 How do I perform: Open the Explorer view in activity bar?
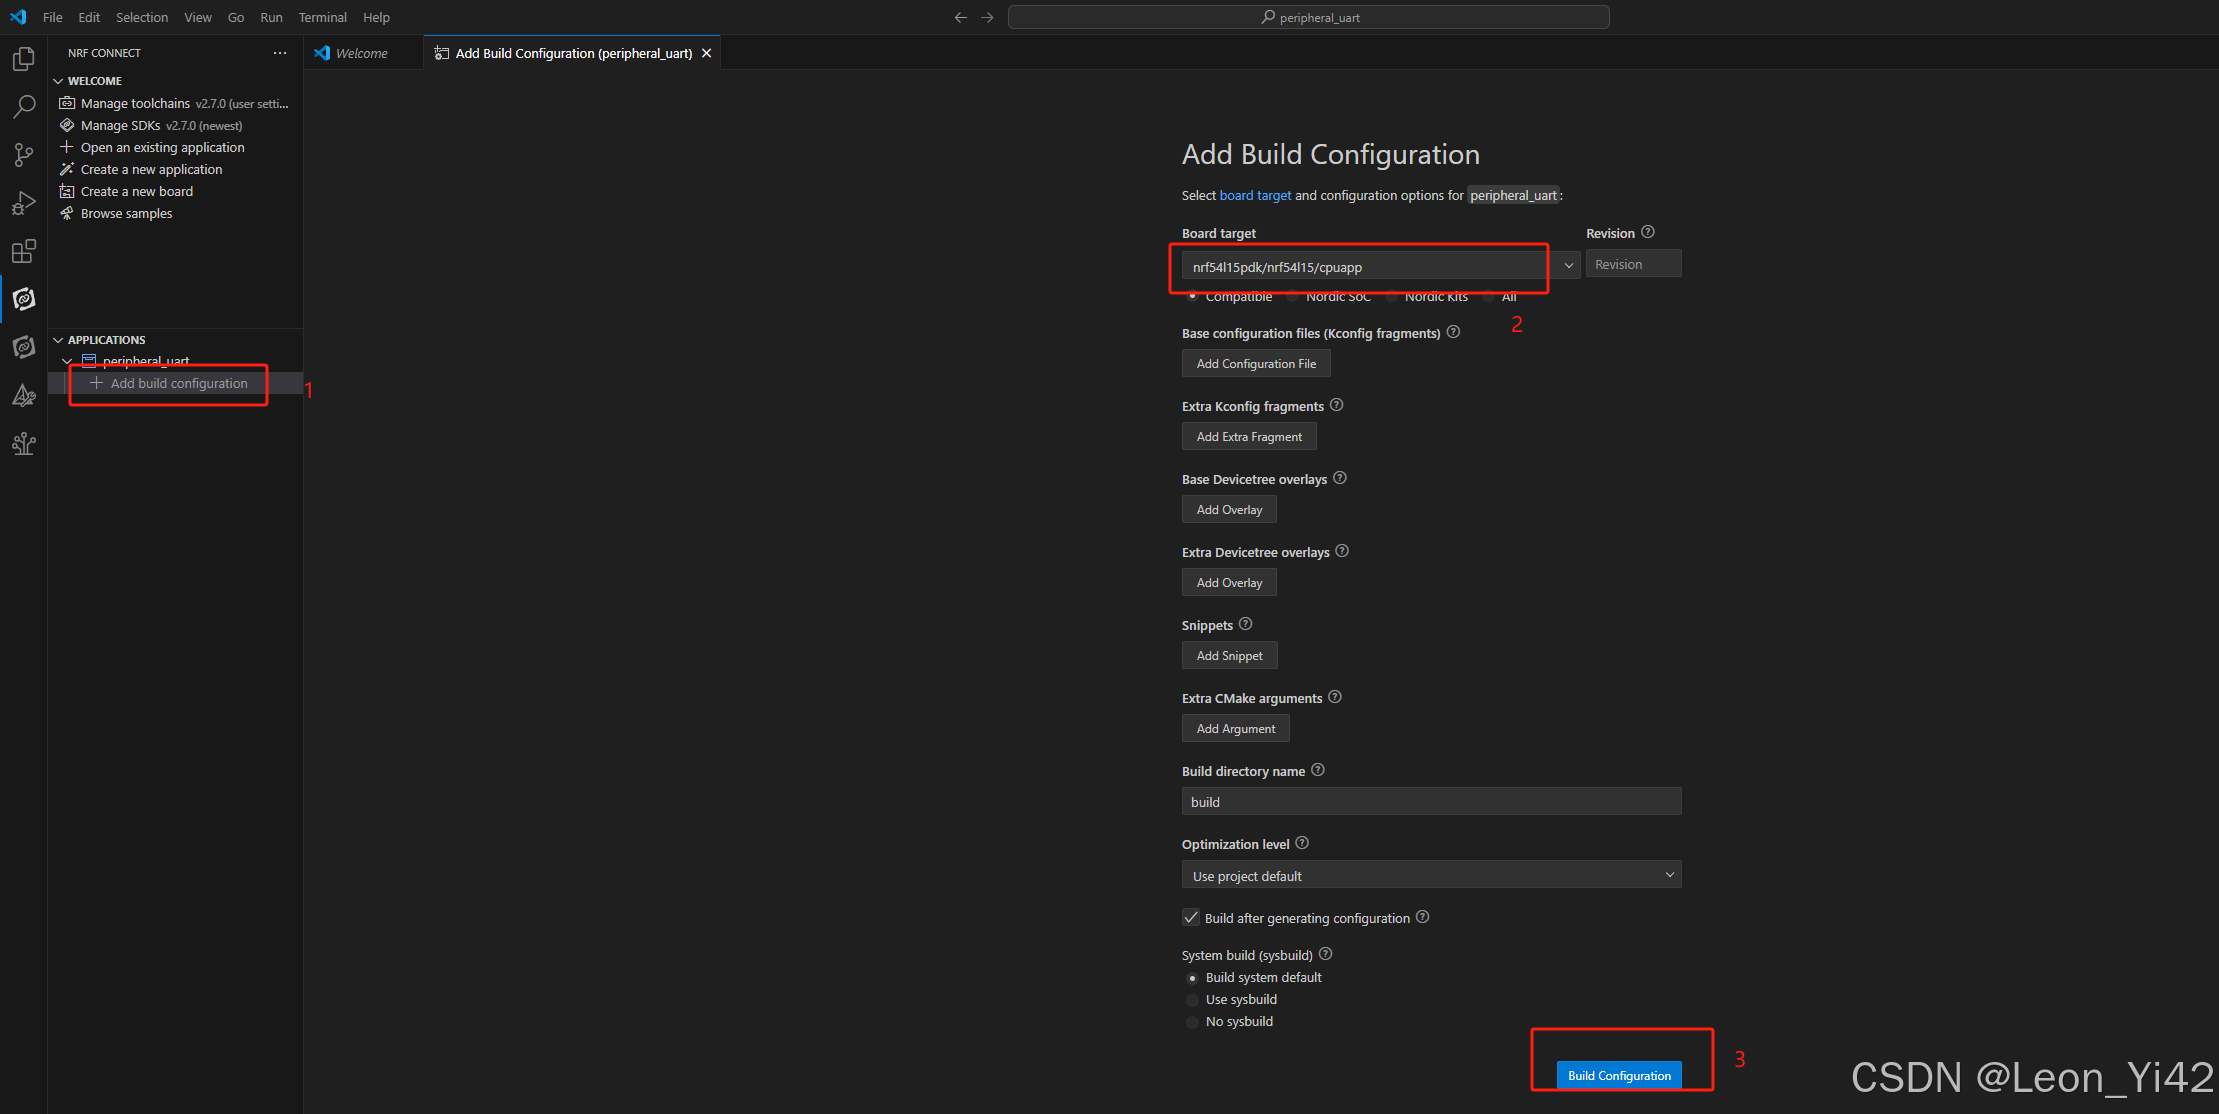pyautogui.click(x=24, y=60)
